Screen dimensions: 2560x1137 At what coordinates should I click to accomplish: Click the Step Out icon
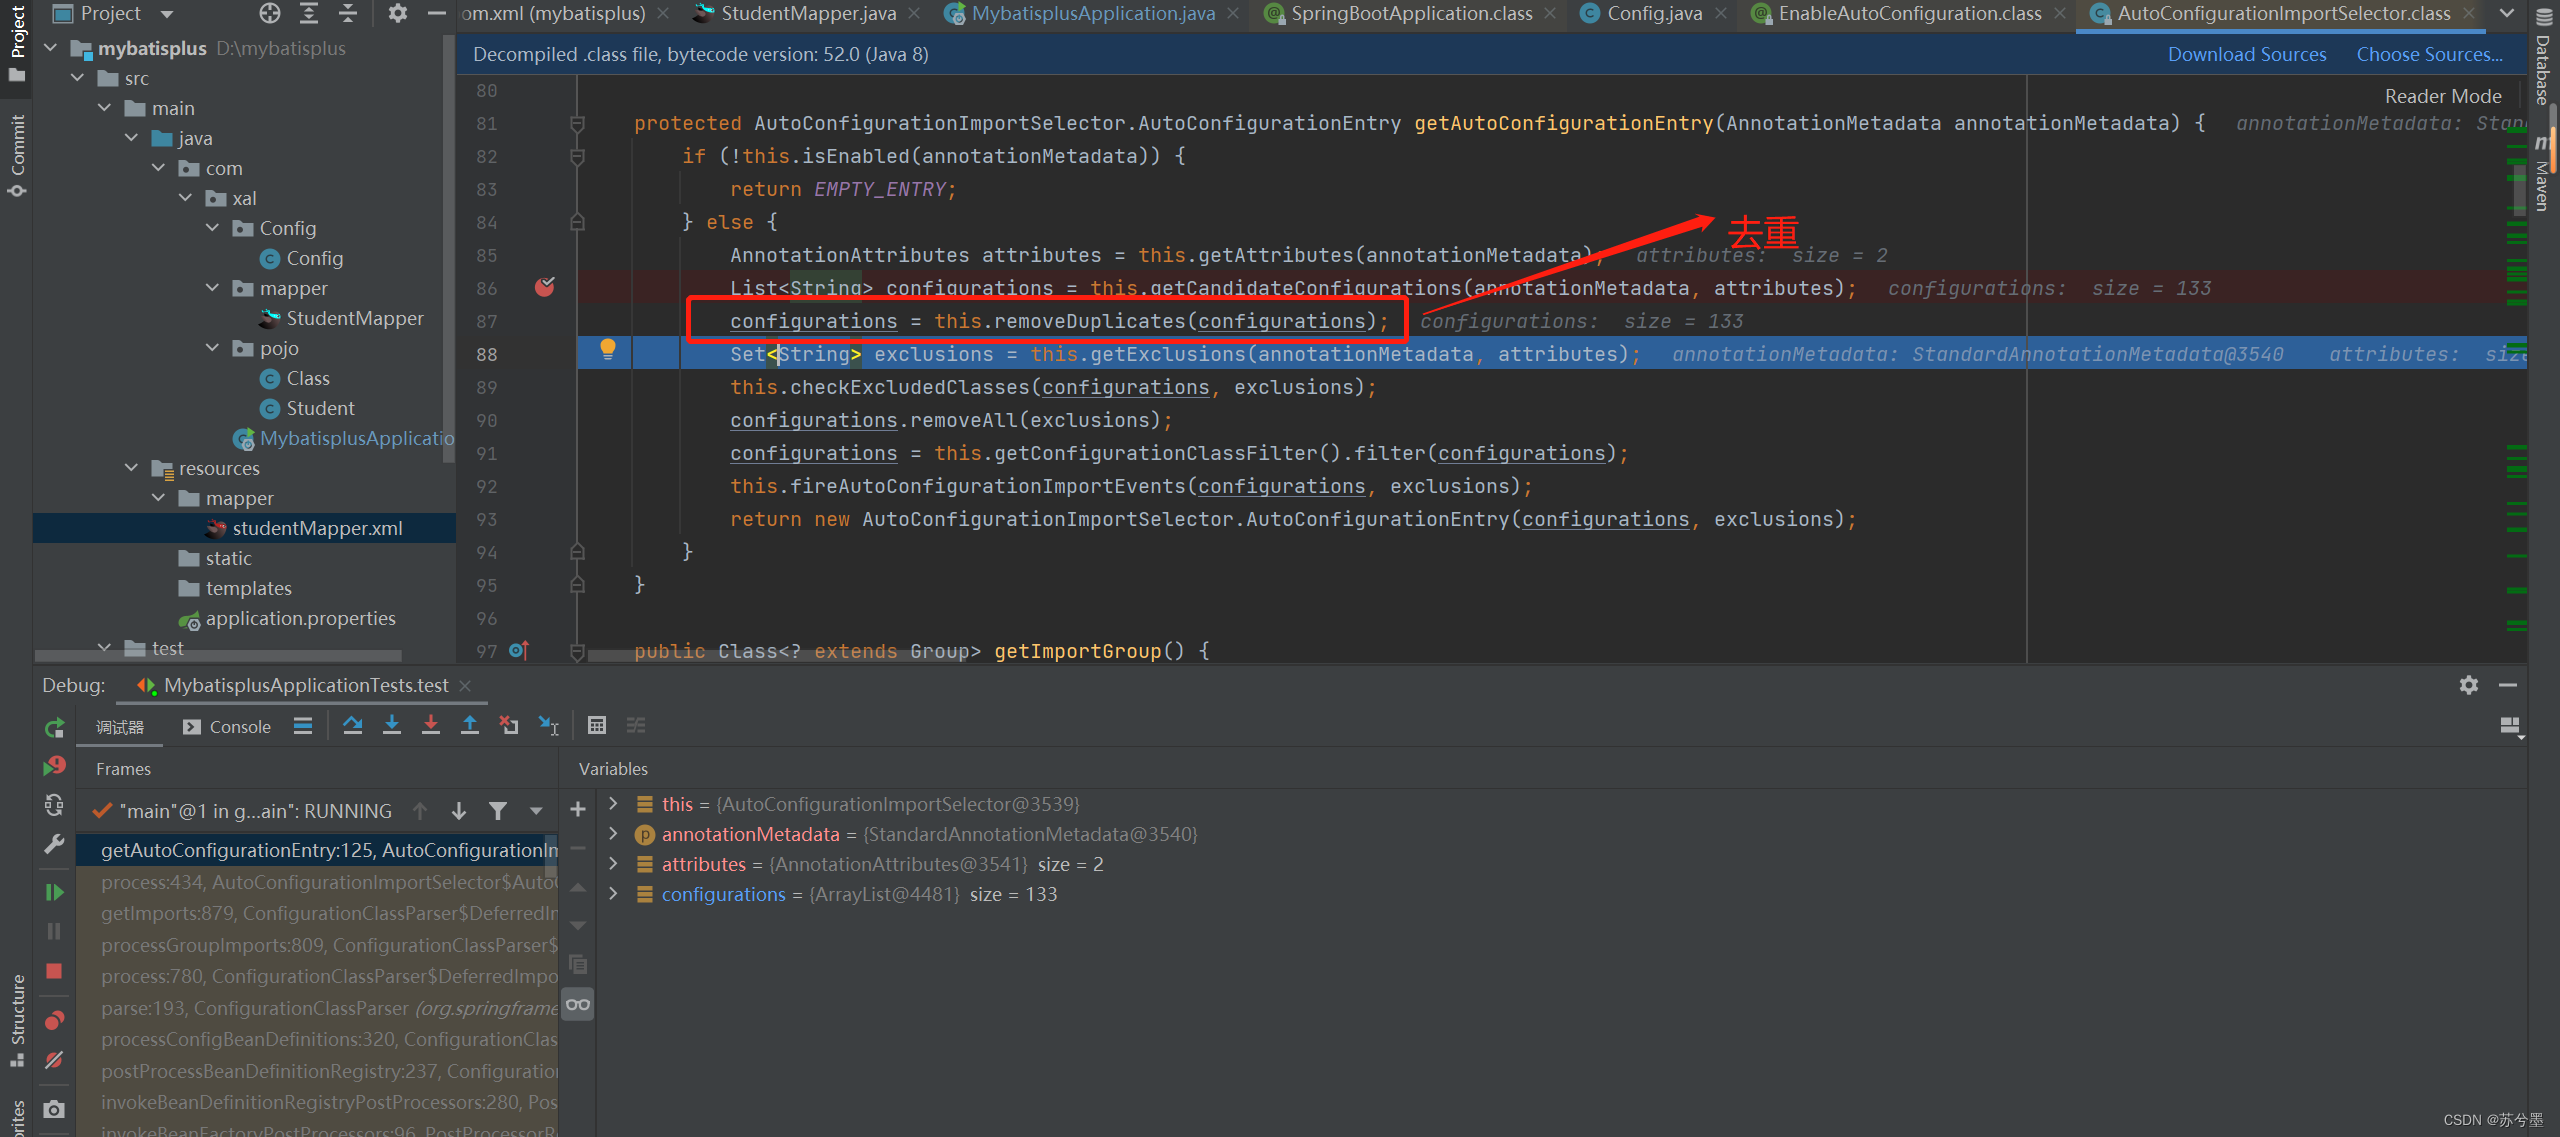[469, 726]
